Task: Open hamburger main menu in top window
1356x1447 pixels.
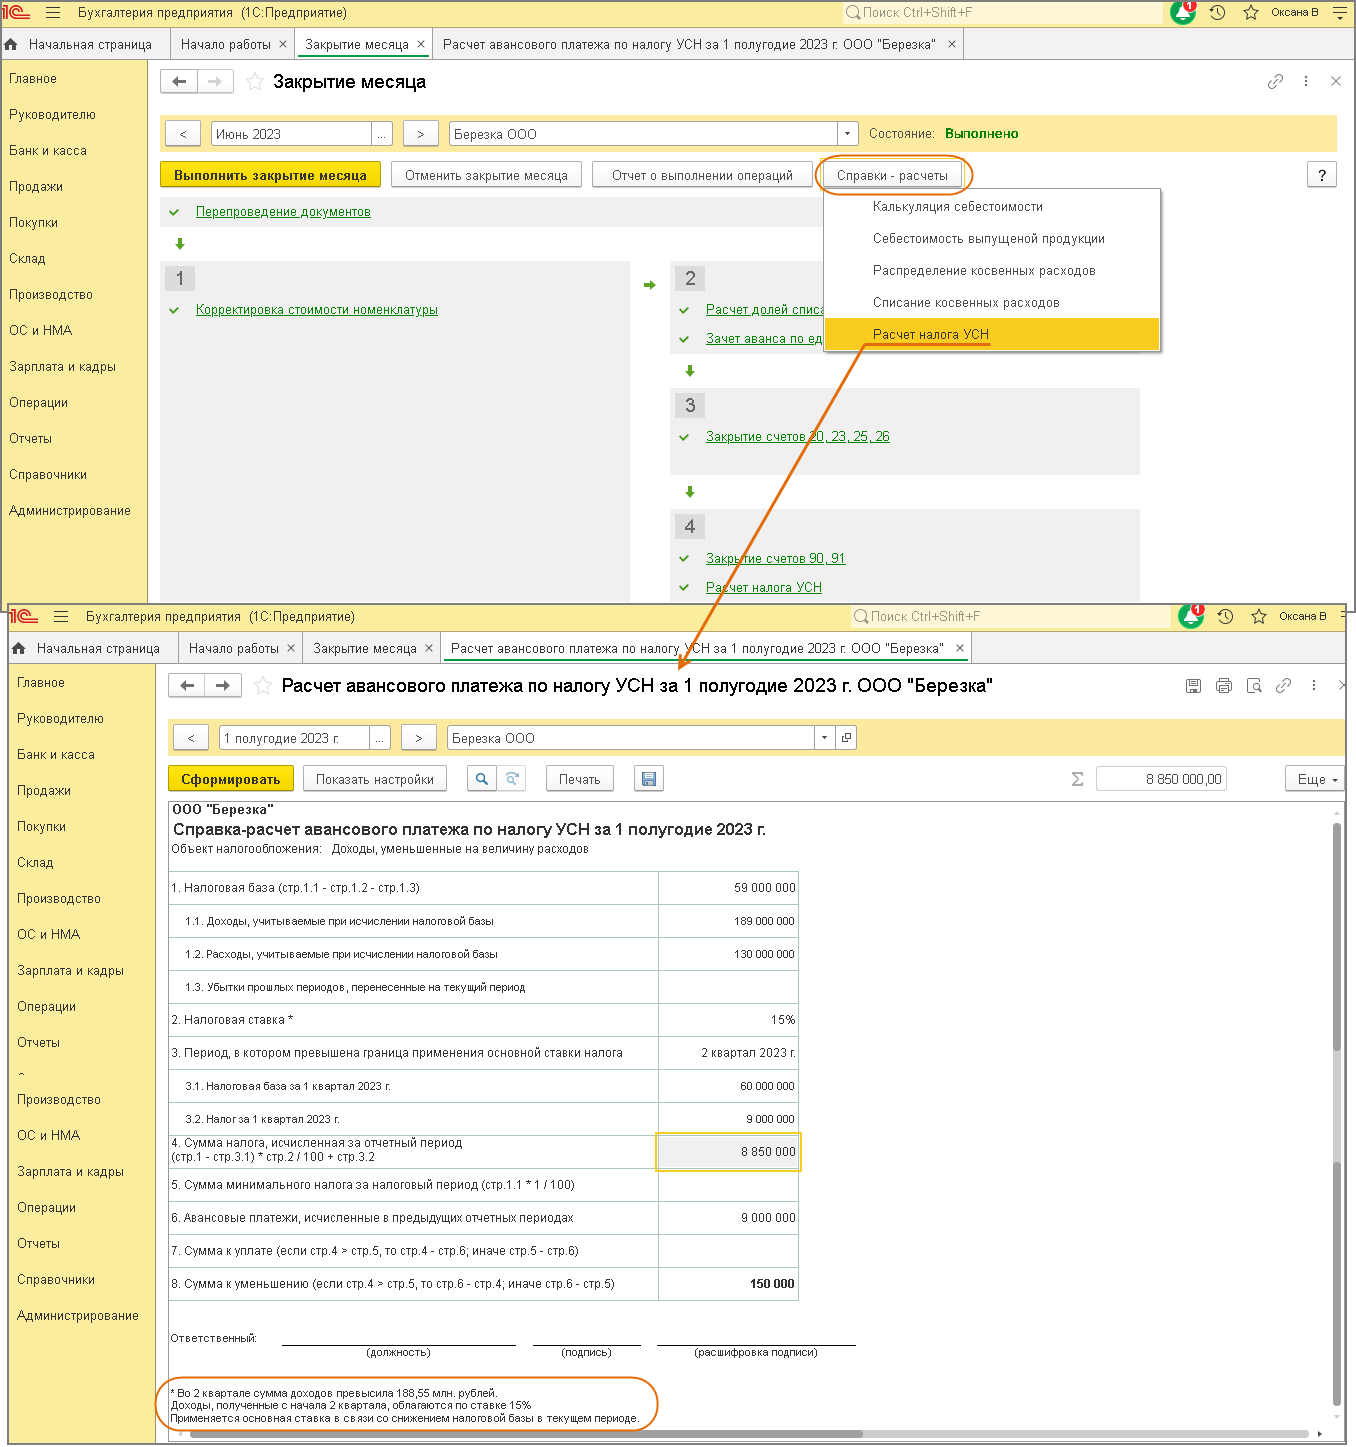Action: pyautogui.click(x=53, y=13)
